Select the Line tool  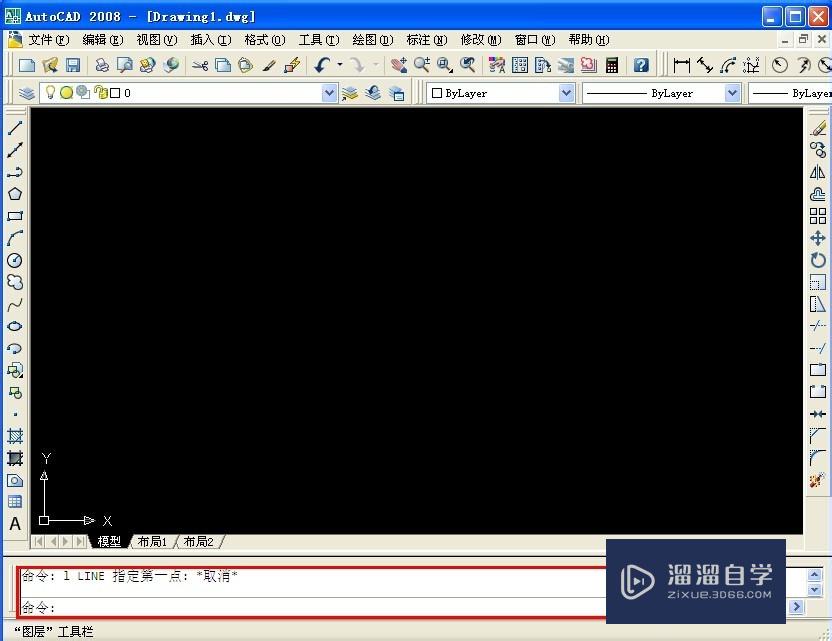(x=13, y=127)
